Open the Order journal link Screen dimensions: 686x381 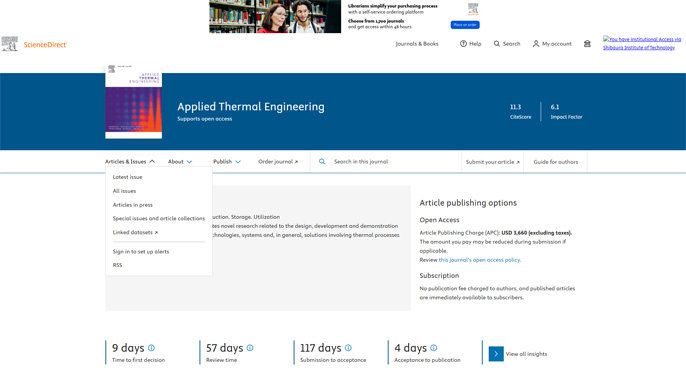tap(278, 161)
